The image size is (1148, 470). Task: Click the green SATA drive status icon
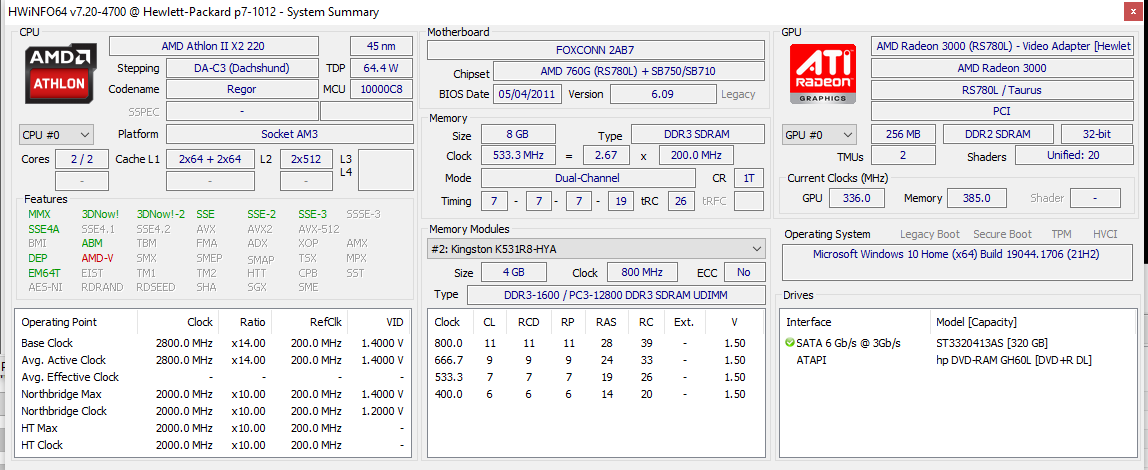(x=789, y=343)
